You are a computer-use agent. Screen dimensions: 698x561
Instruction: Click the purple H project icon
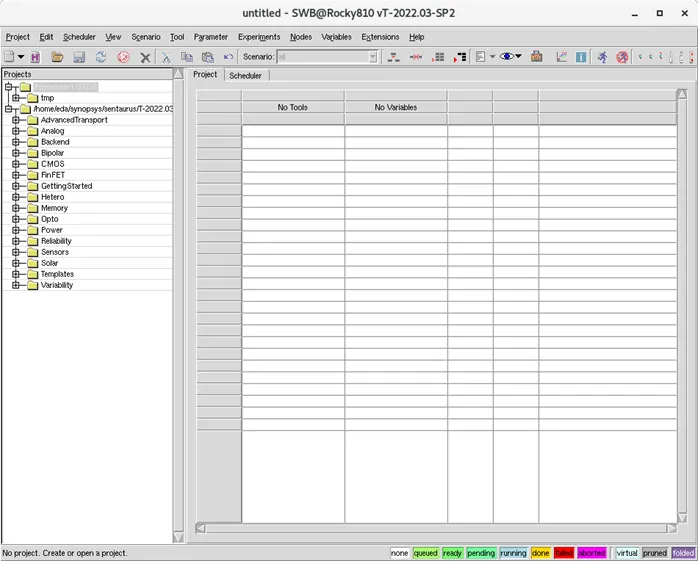[x=35, y=57]
